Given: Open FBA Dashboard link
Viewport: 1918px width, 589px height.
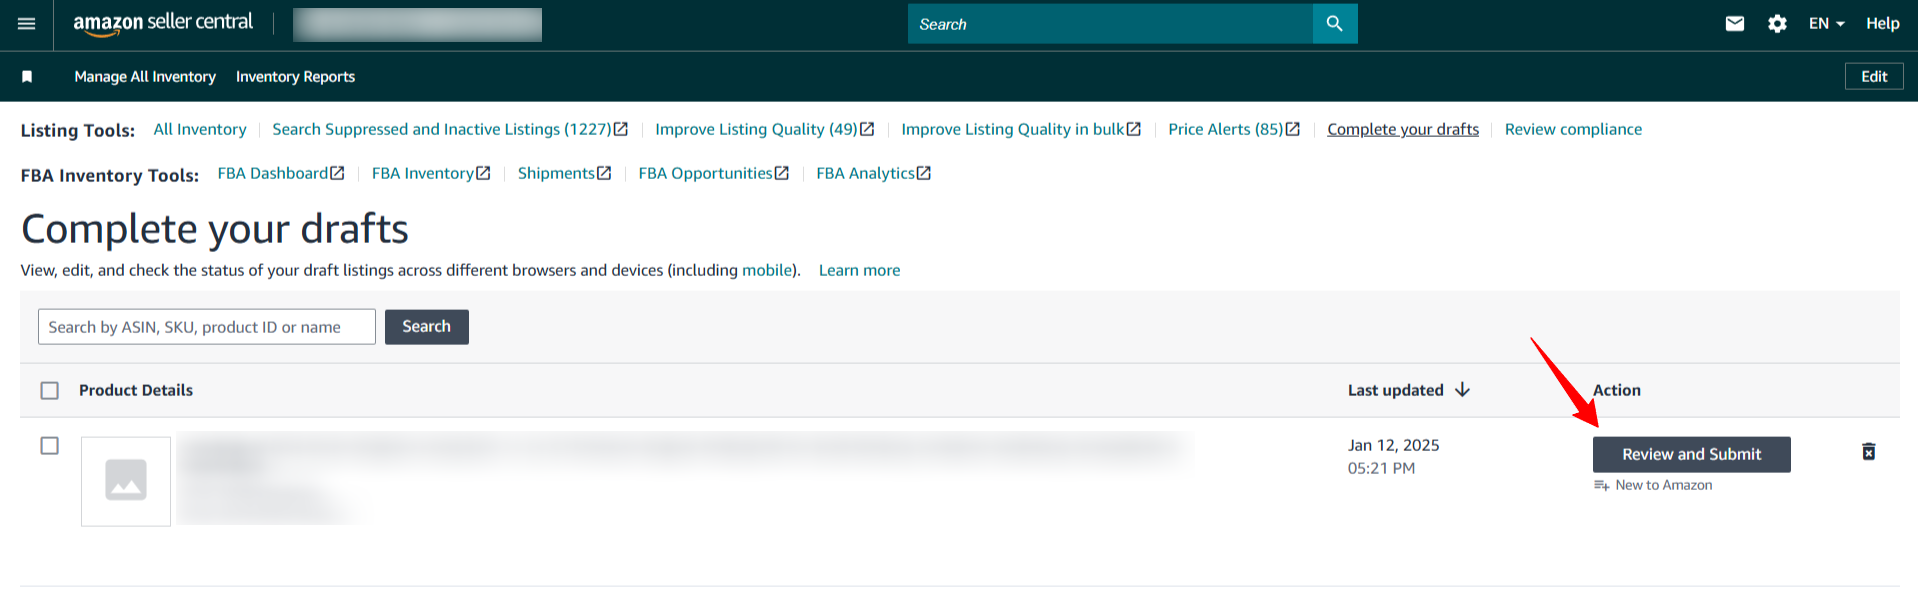Looking at the screenshot, I should (281, 173).
